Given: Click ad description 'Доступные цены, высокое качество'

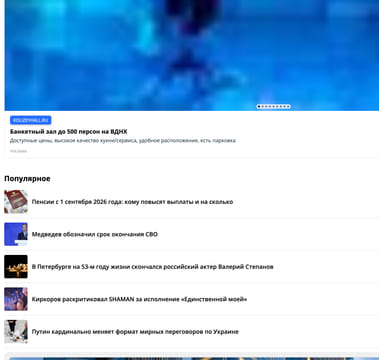Looking at the screenshot, I should click(123, 141).
